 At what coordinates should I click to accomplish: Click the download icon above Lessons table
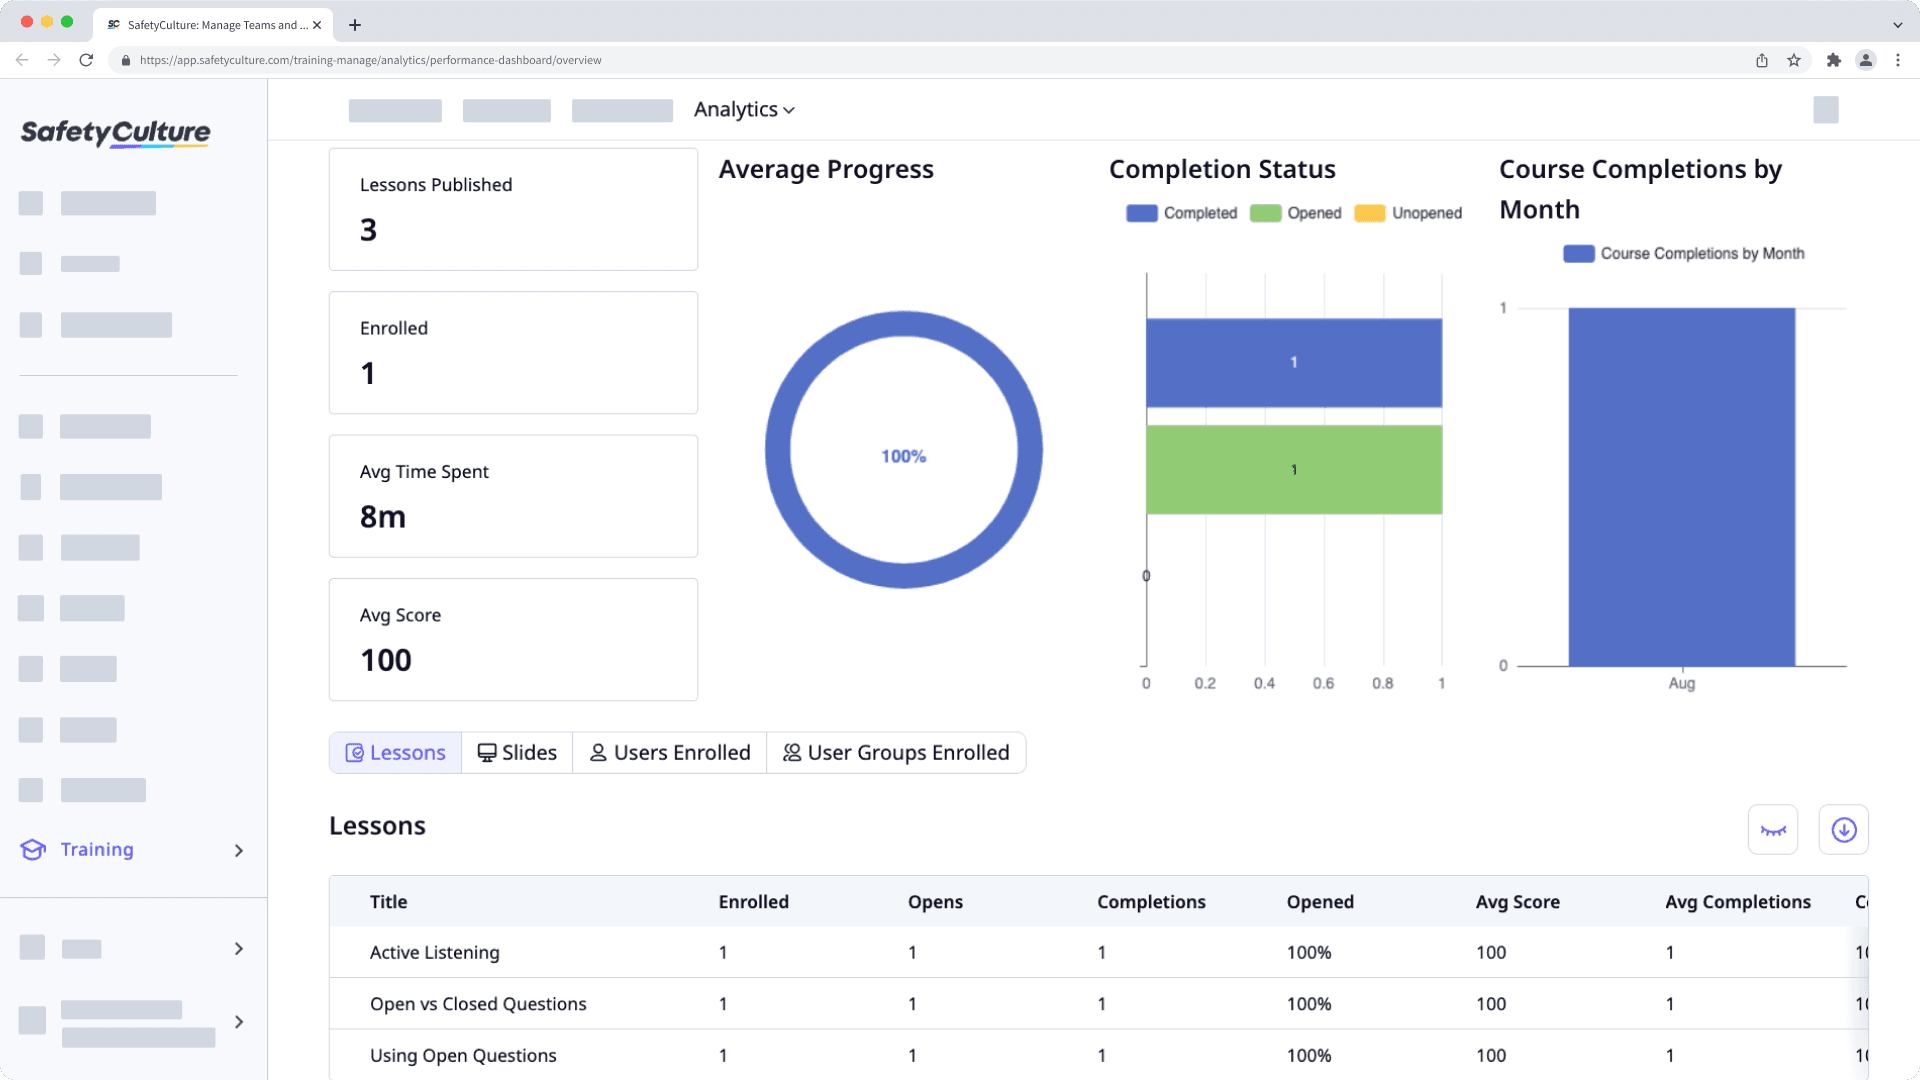(1843, 830)
